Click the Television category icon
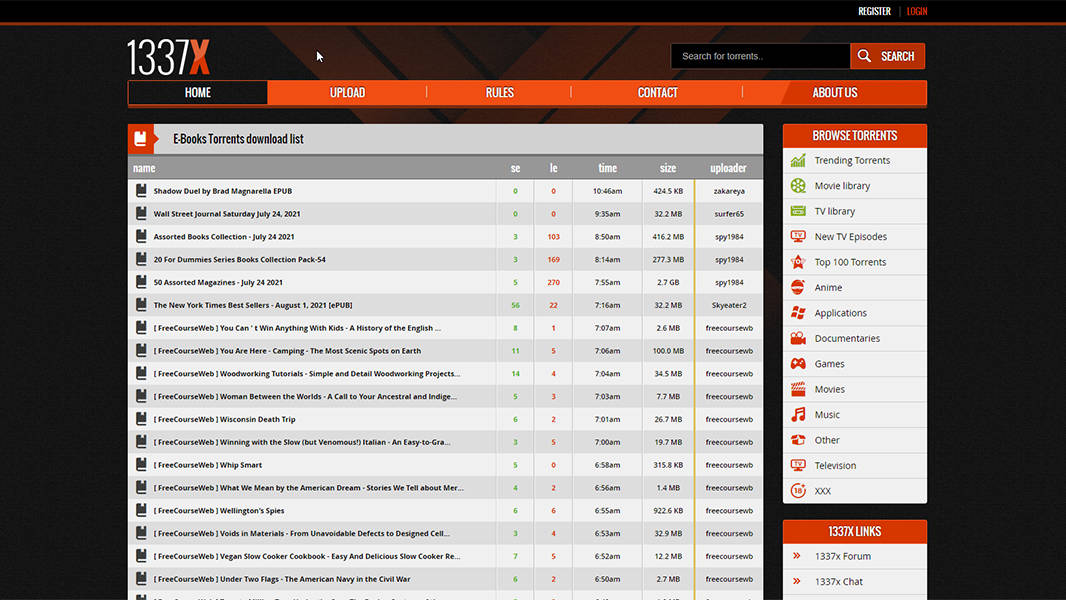This screenshot has width=1066, height=600. pos(798,465)
